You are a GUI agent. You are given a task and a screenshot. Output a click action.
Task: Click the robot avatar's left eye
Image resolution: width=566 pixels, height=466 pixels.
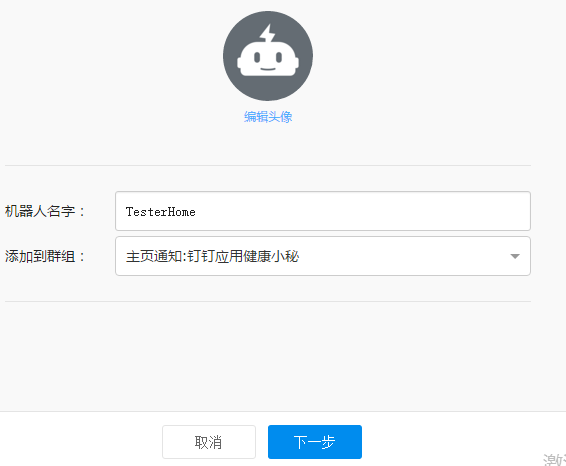click(257, 57)
